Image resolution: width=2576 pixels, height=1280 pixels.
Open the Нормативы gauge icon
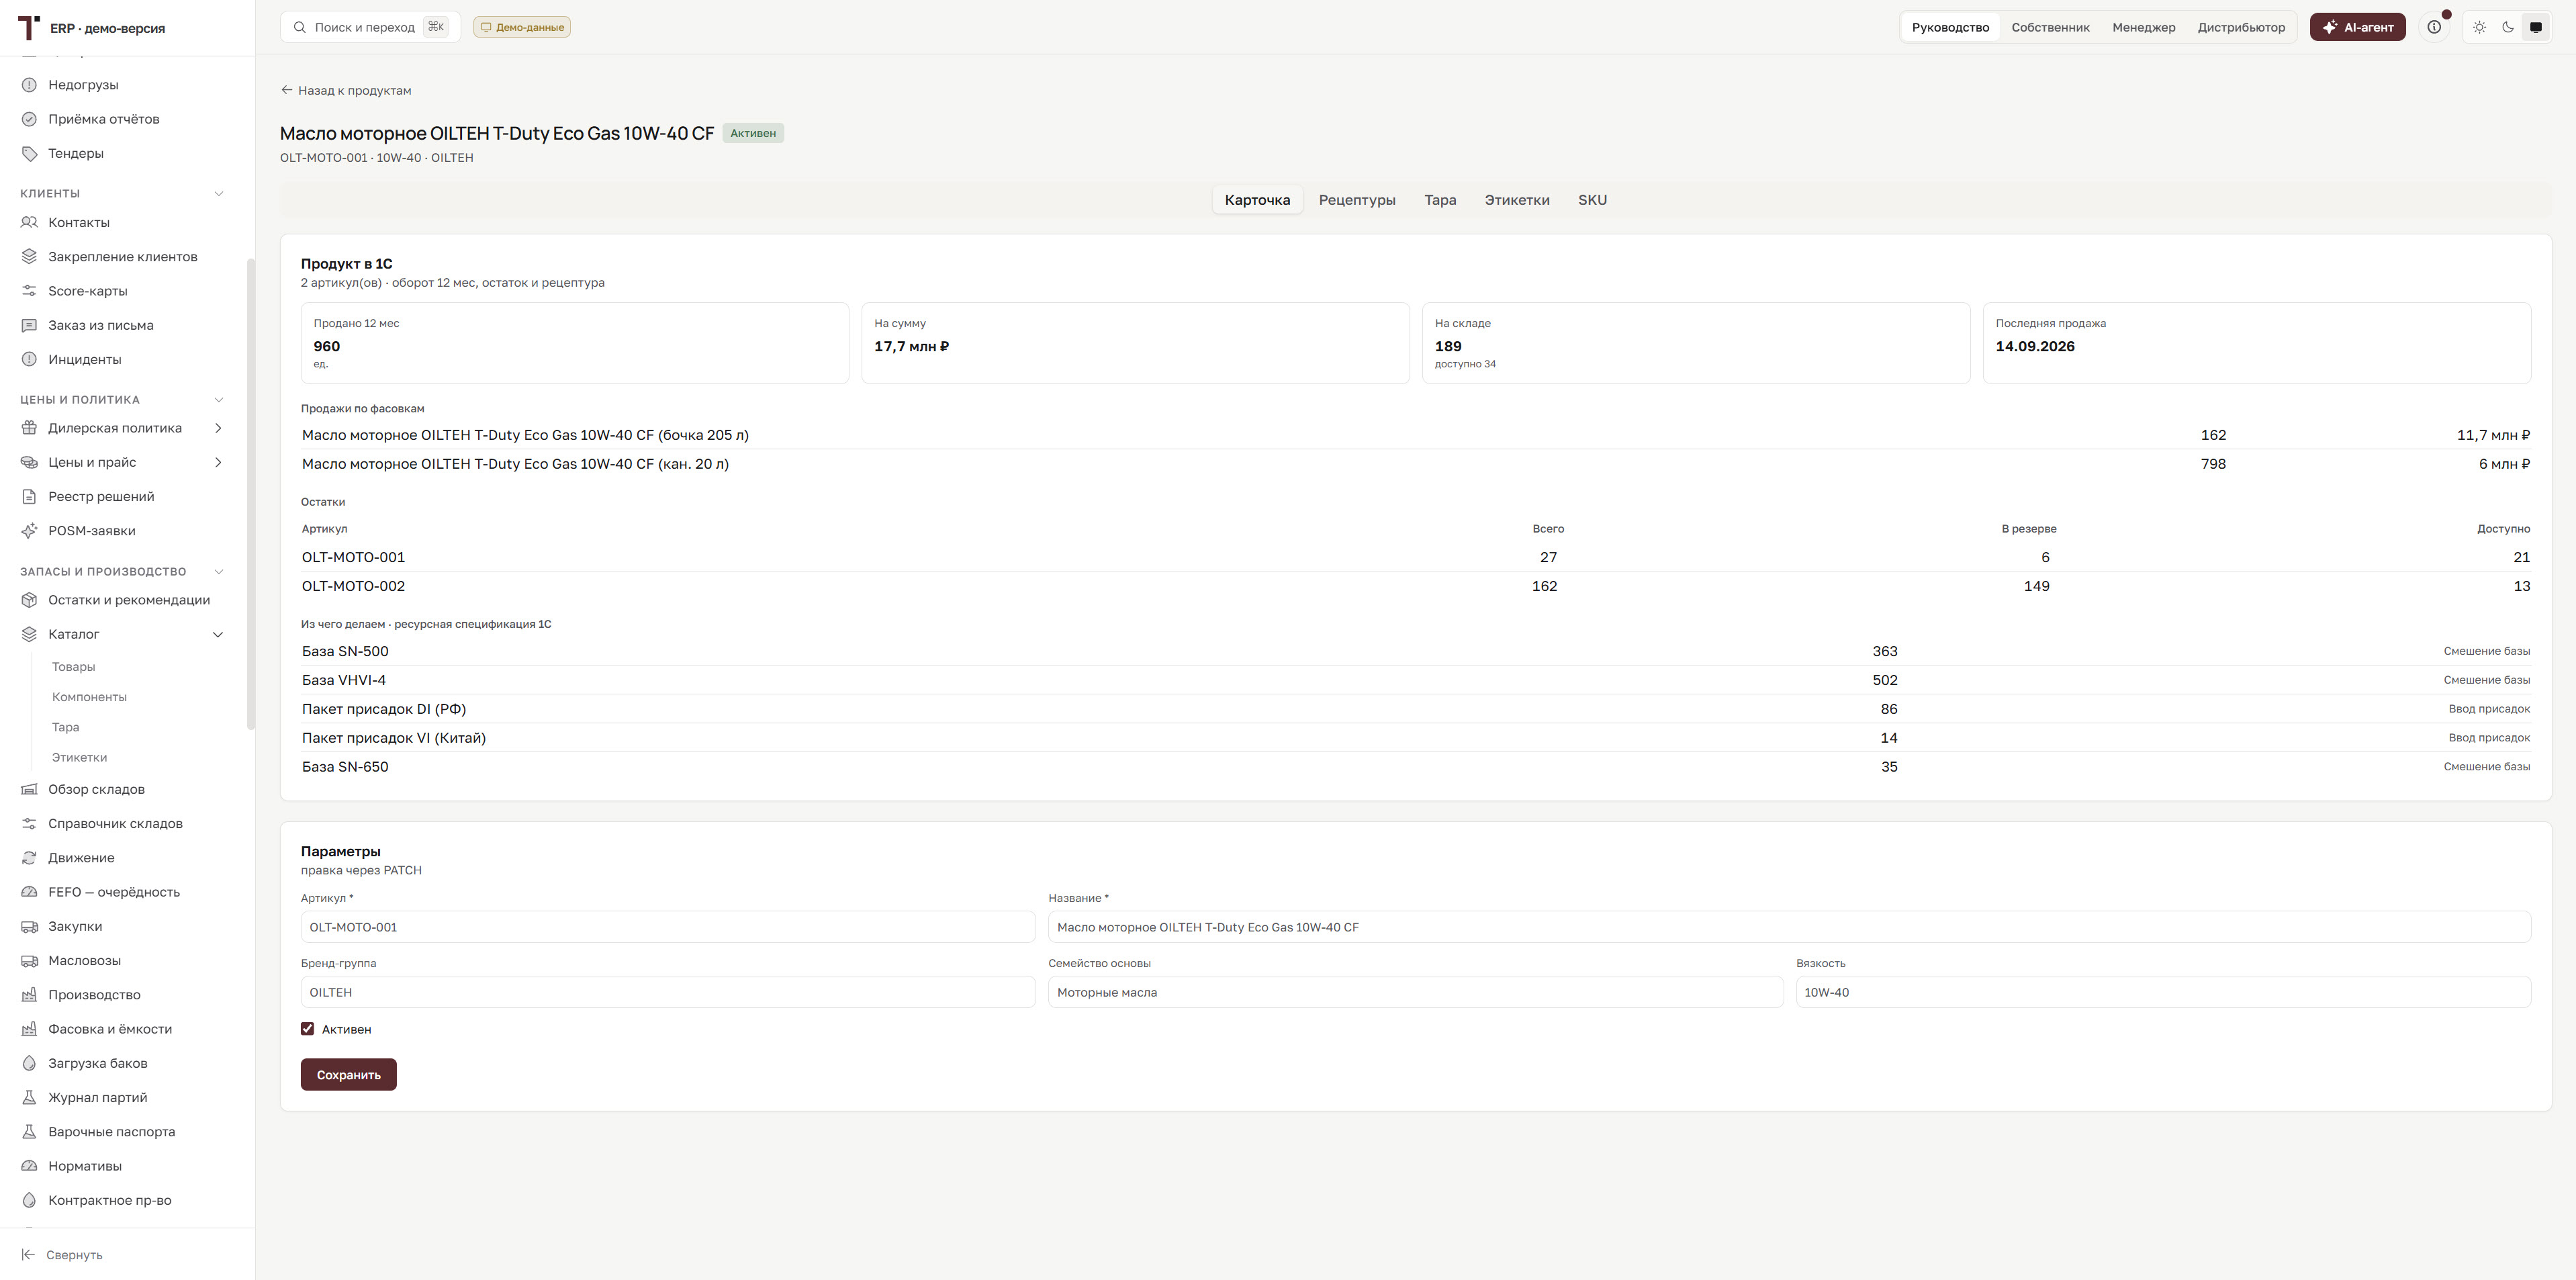pos(29,1166)
